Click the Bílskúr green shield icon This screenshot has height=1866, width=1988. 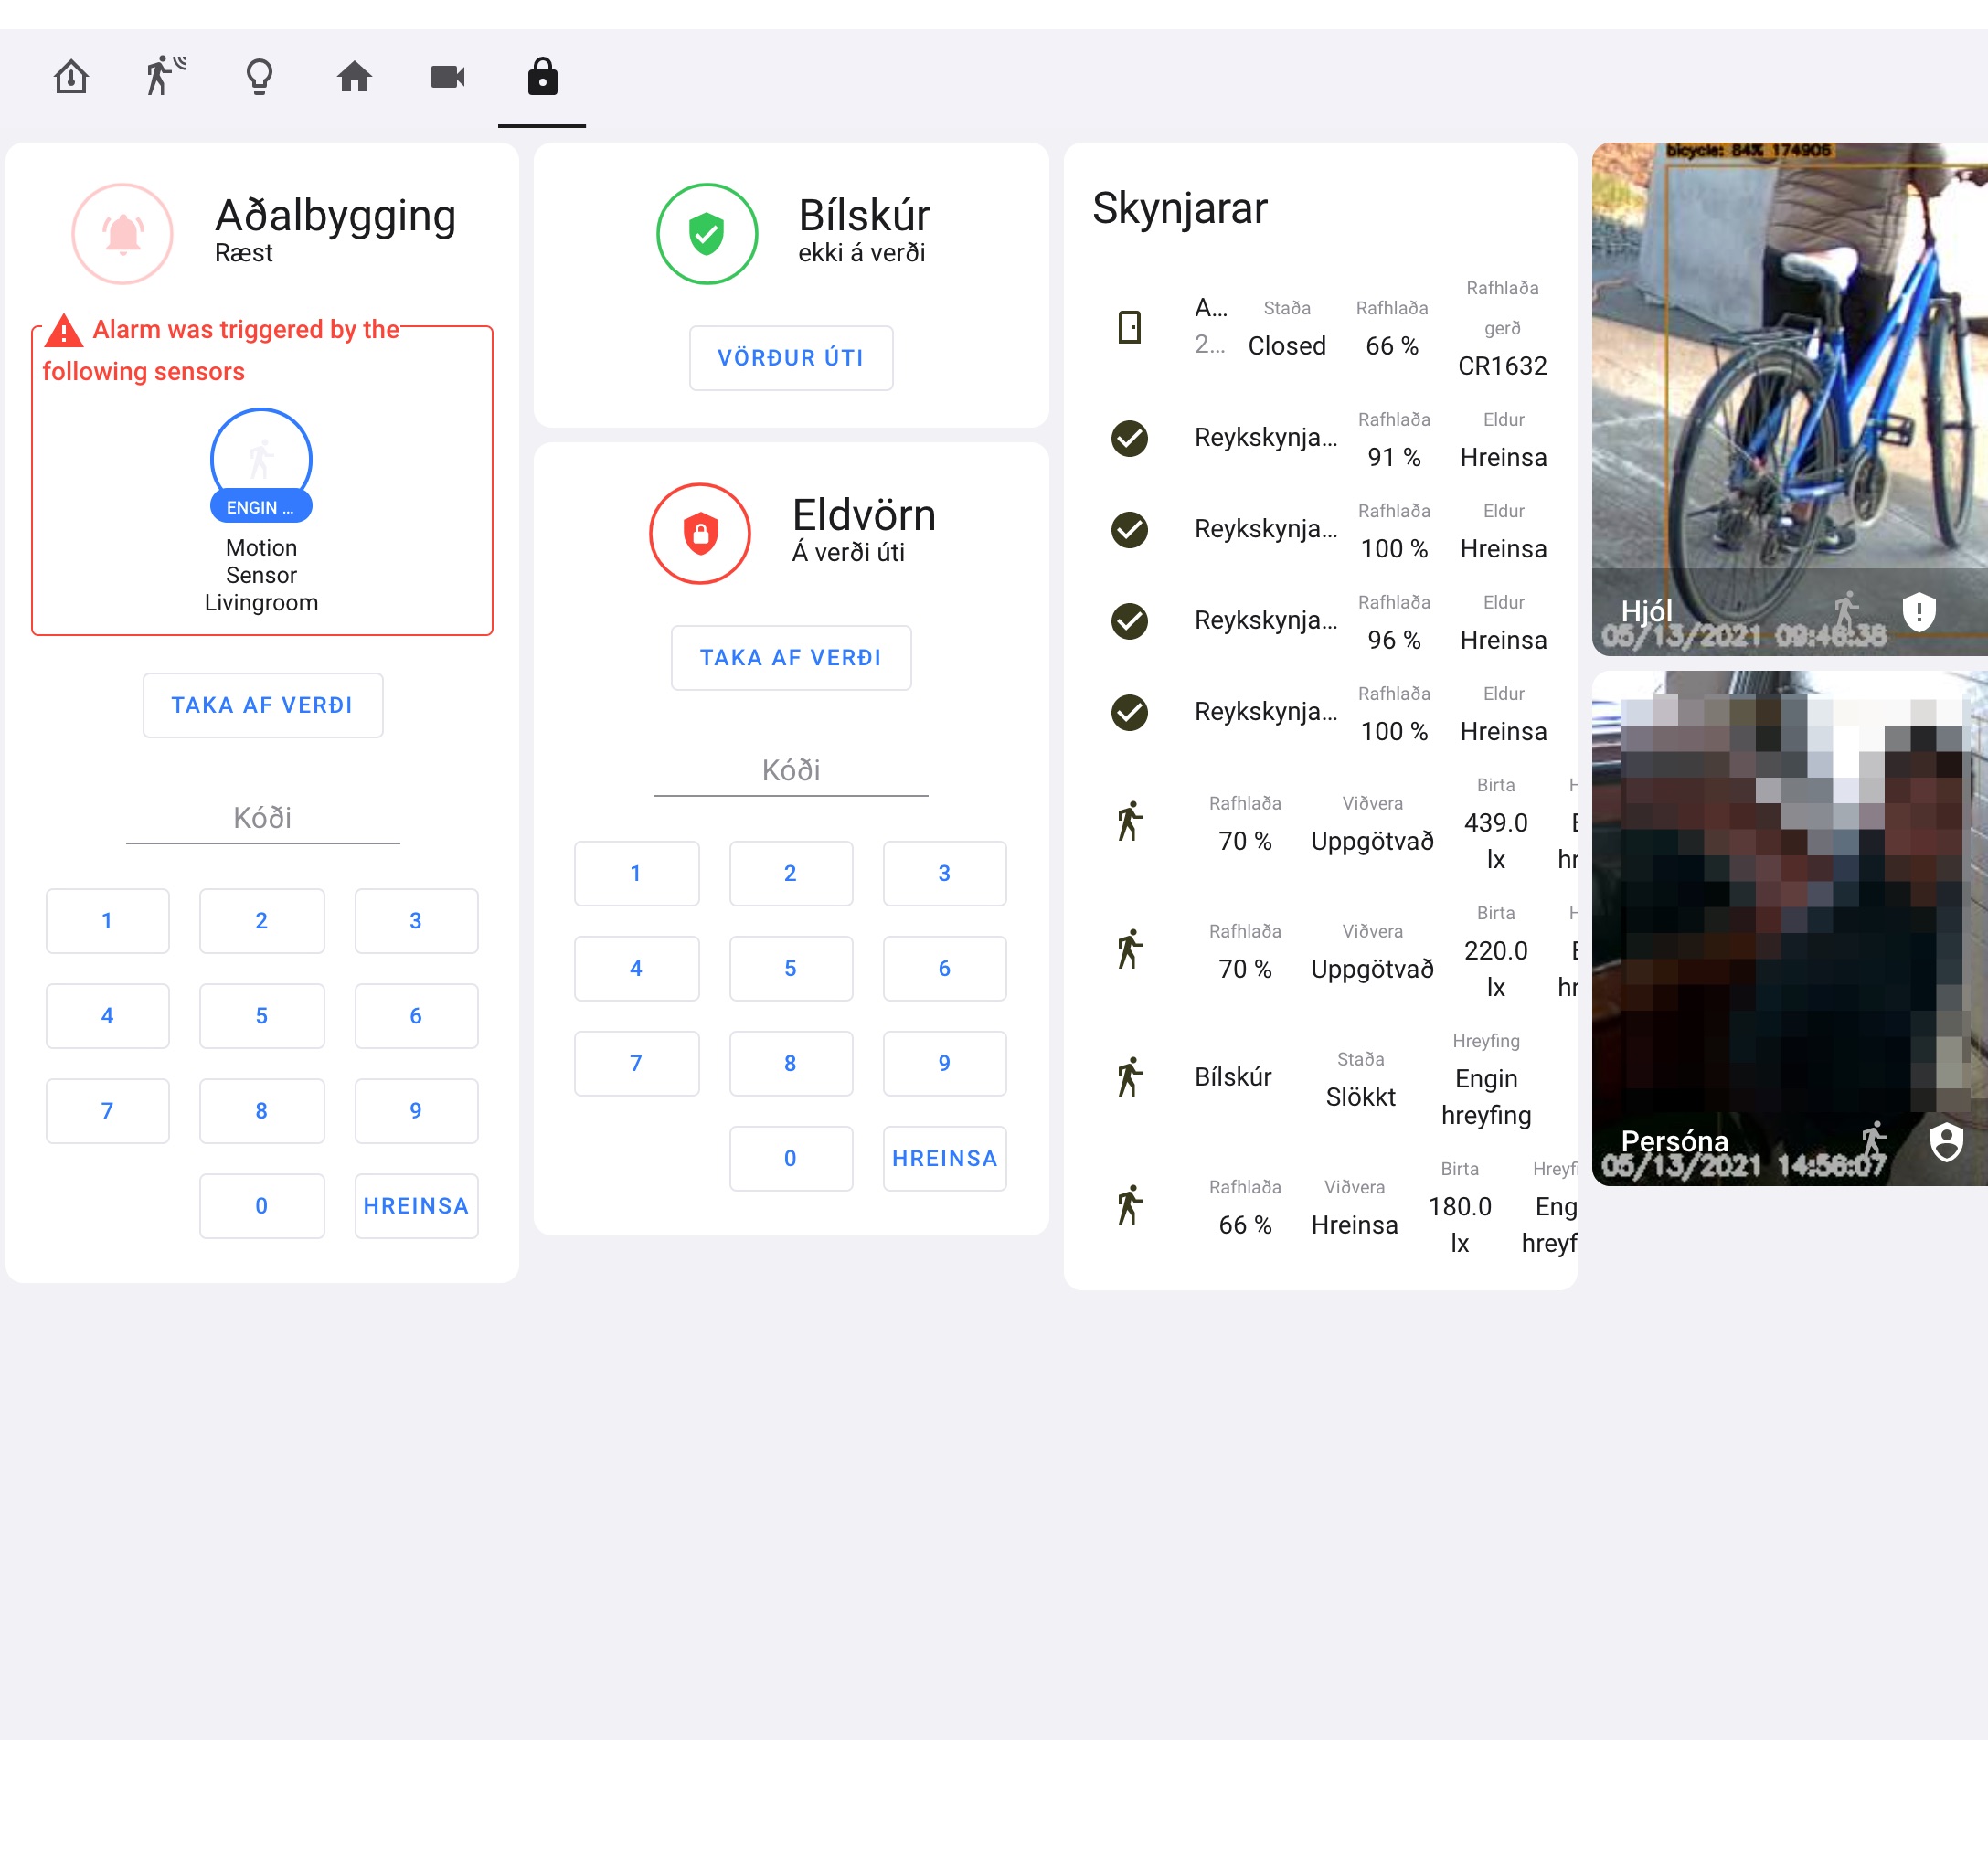coord(706,233)
